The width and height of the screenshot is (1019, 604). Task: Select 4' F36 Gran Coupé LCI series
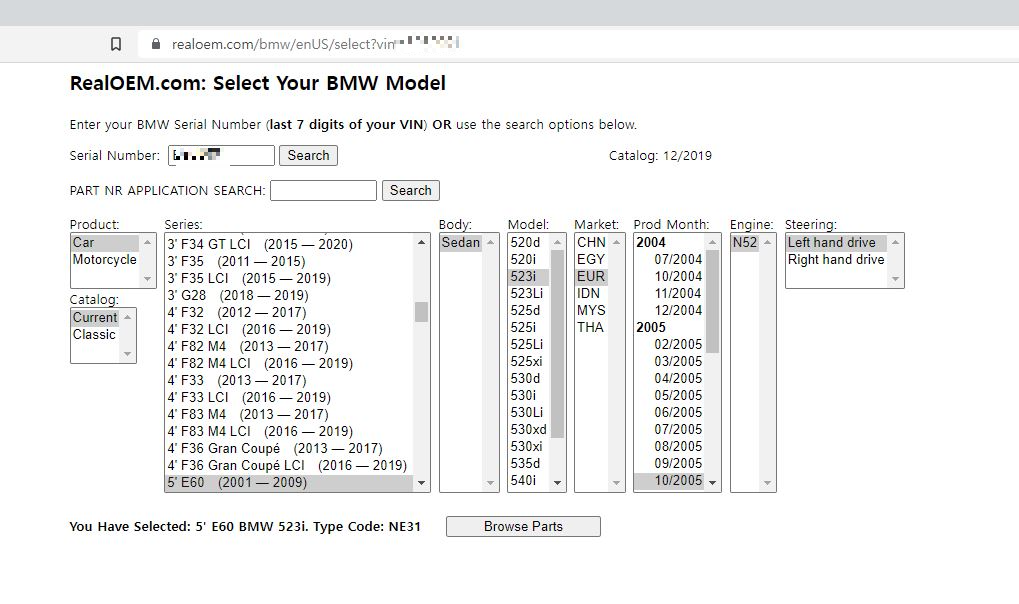(x=289, y=466)
